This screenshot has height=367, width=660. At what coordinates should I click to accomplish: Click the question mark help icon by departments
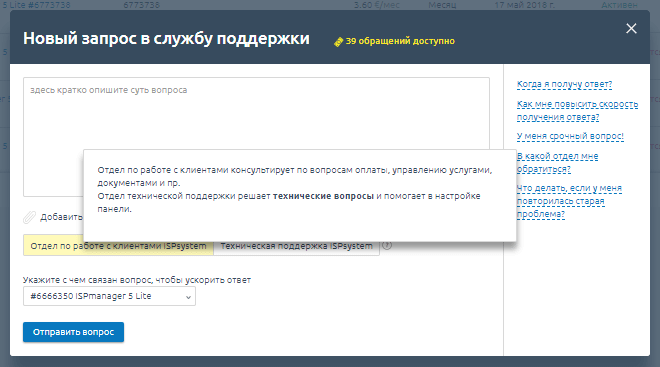[387, 245]
